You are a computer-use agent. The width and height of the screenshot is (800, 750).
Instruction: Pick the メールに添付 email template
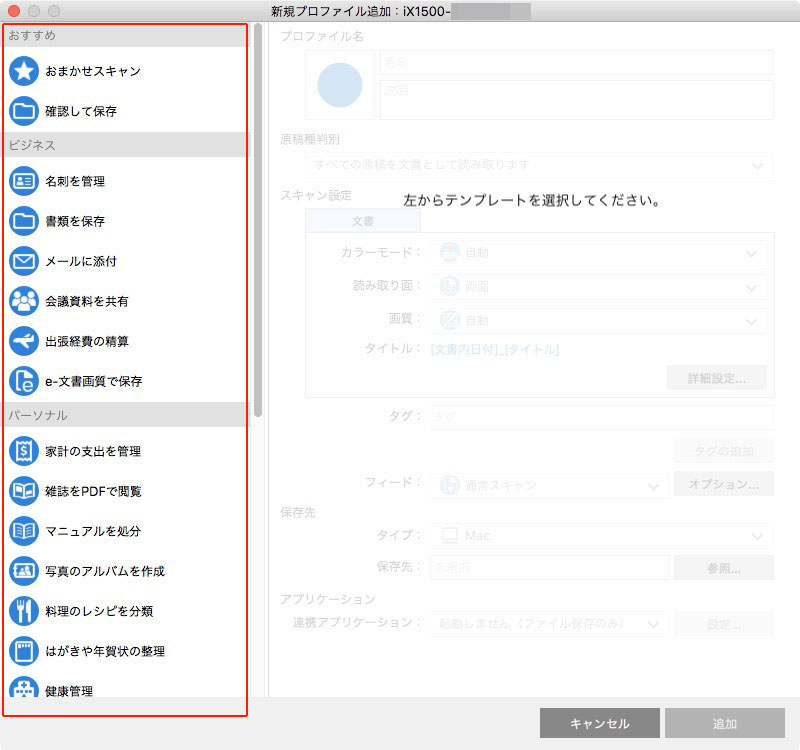point(80,261)
